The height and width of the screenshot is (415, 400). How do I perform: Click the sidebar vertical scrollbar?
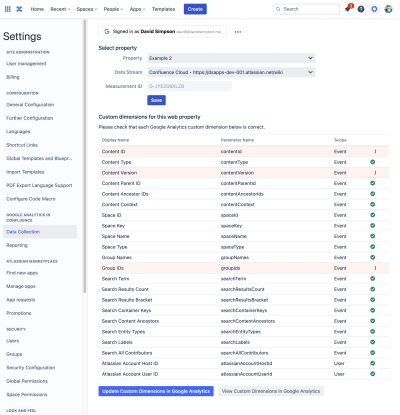pos(85,157)
